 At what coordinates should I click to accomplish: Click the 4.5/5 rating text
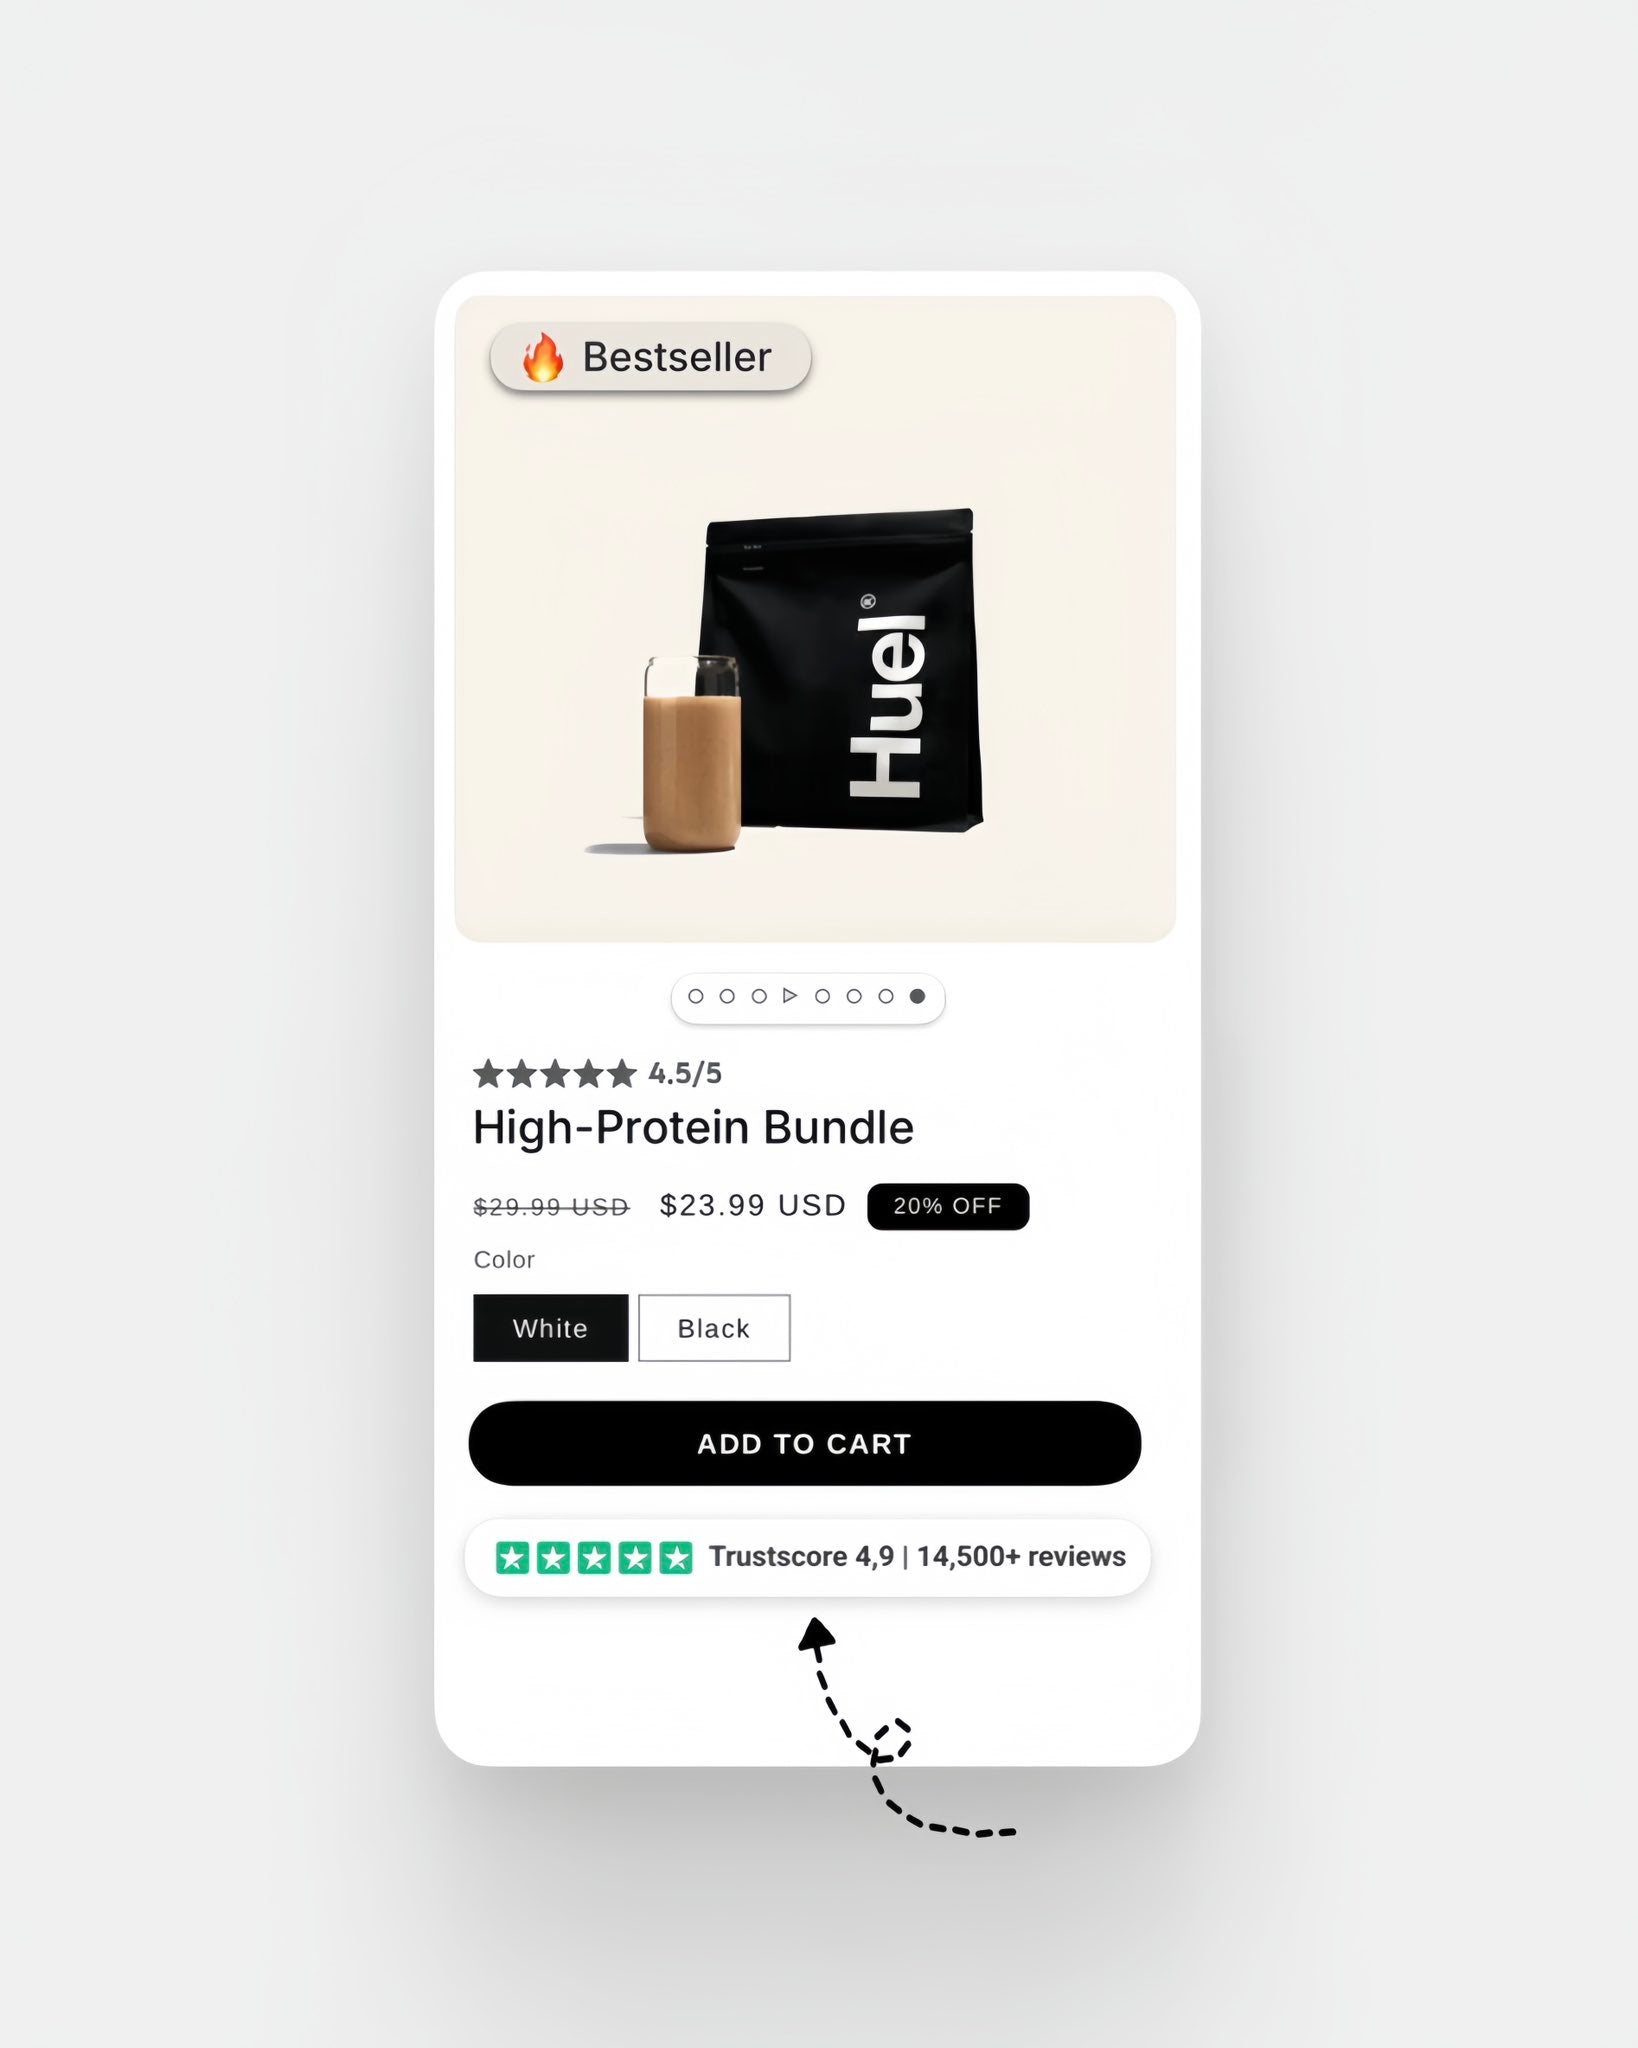[685, 1073]
